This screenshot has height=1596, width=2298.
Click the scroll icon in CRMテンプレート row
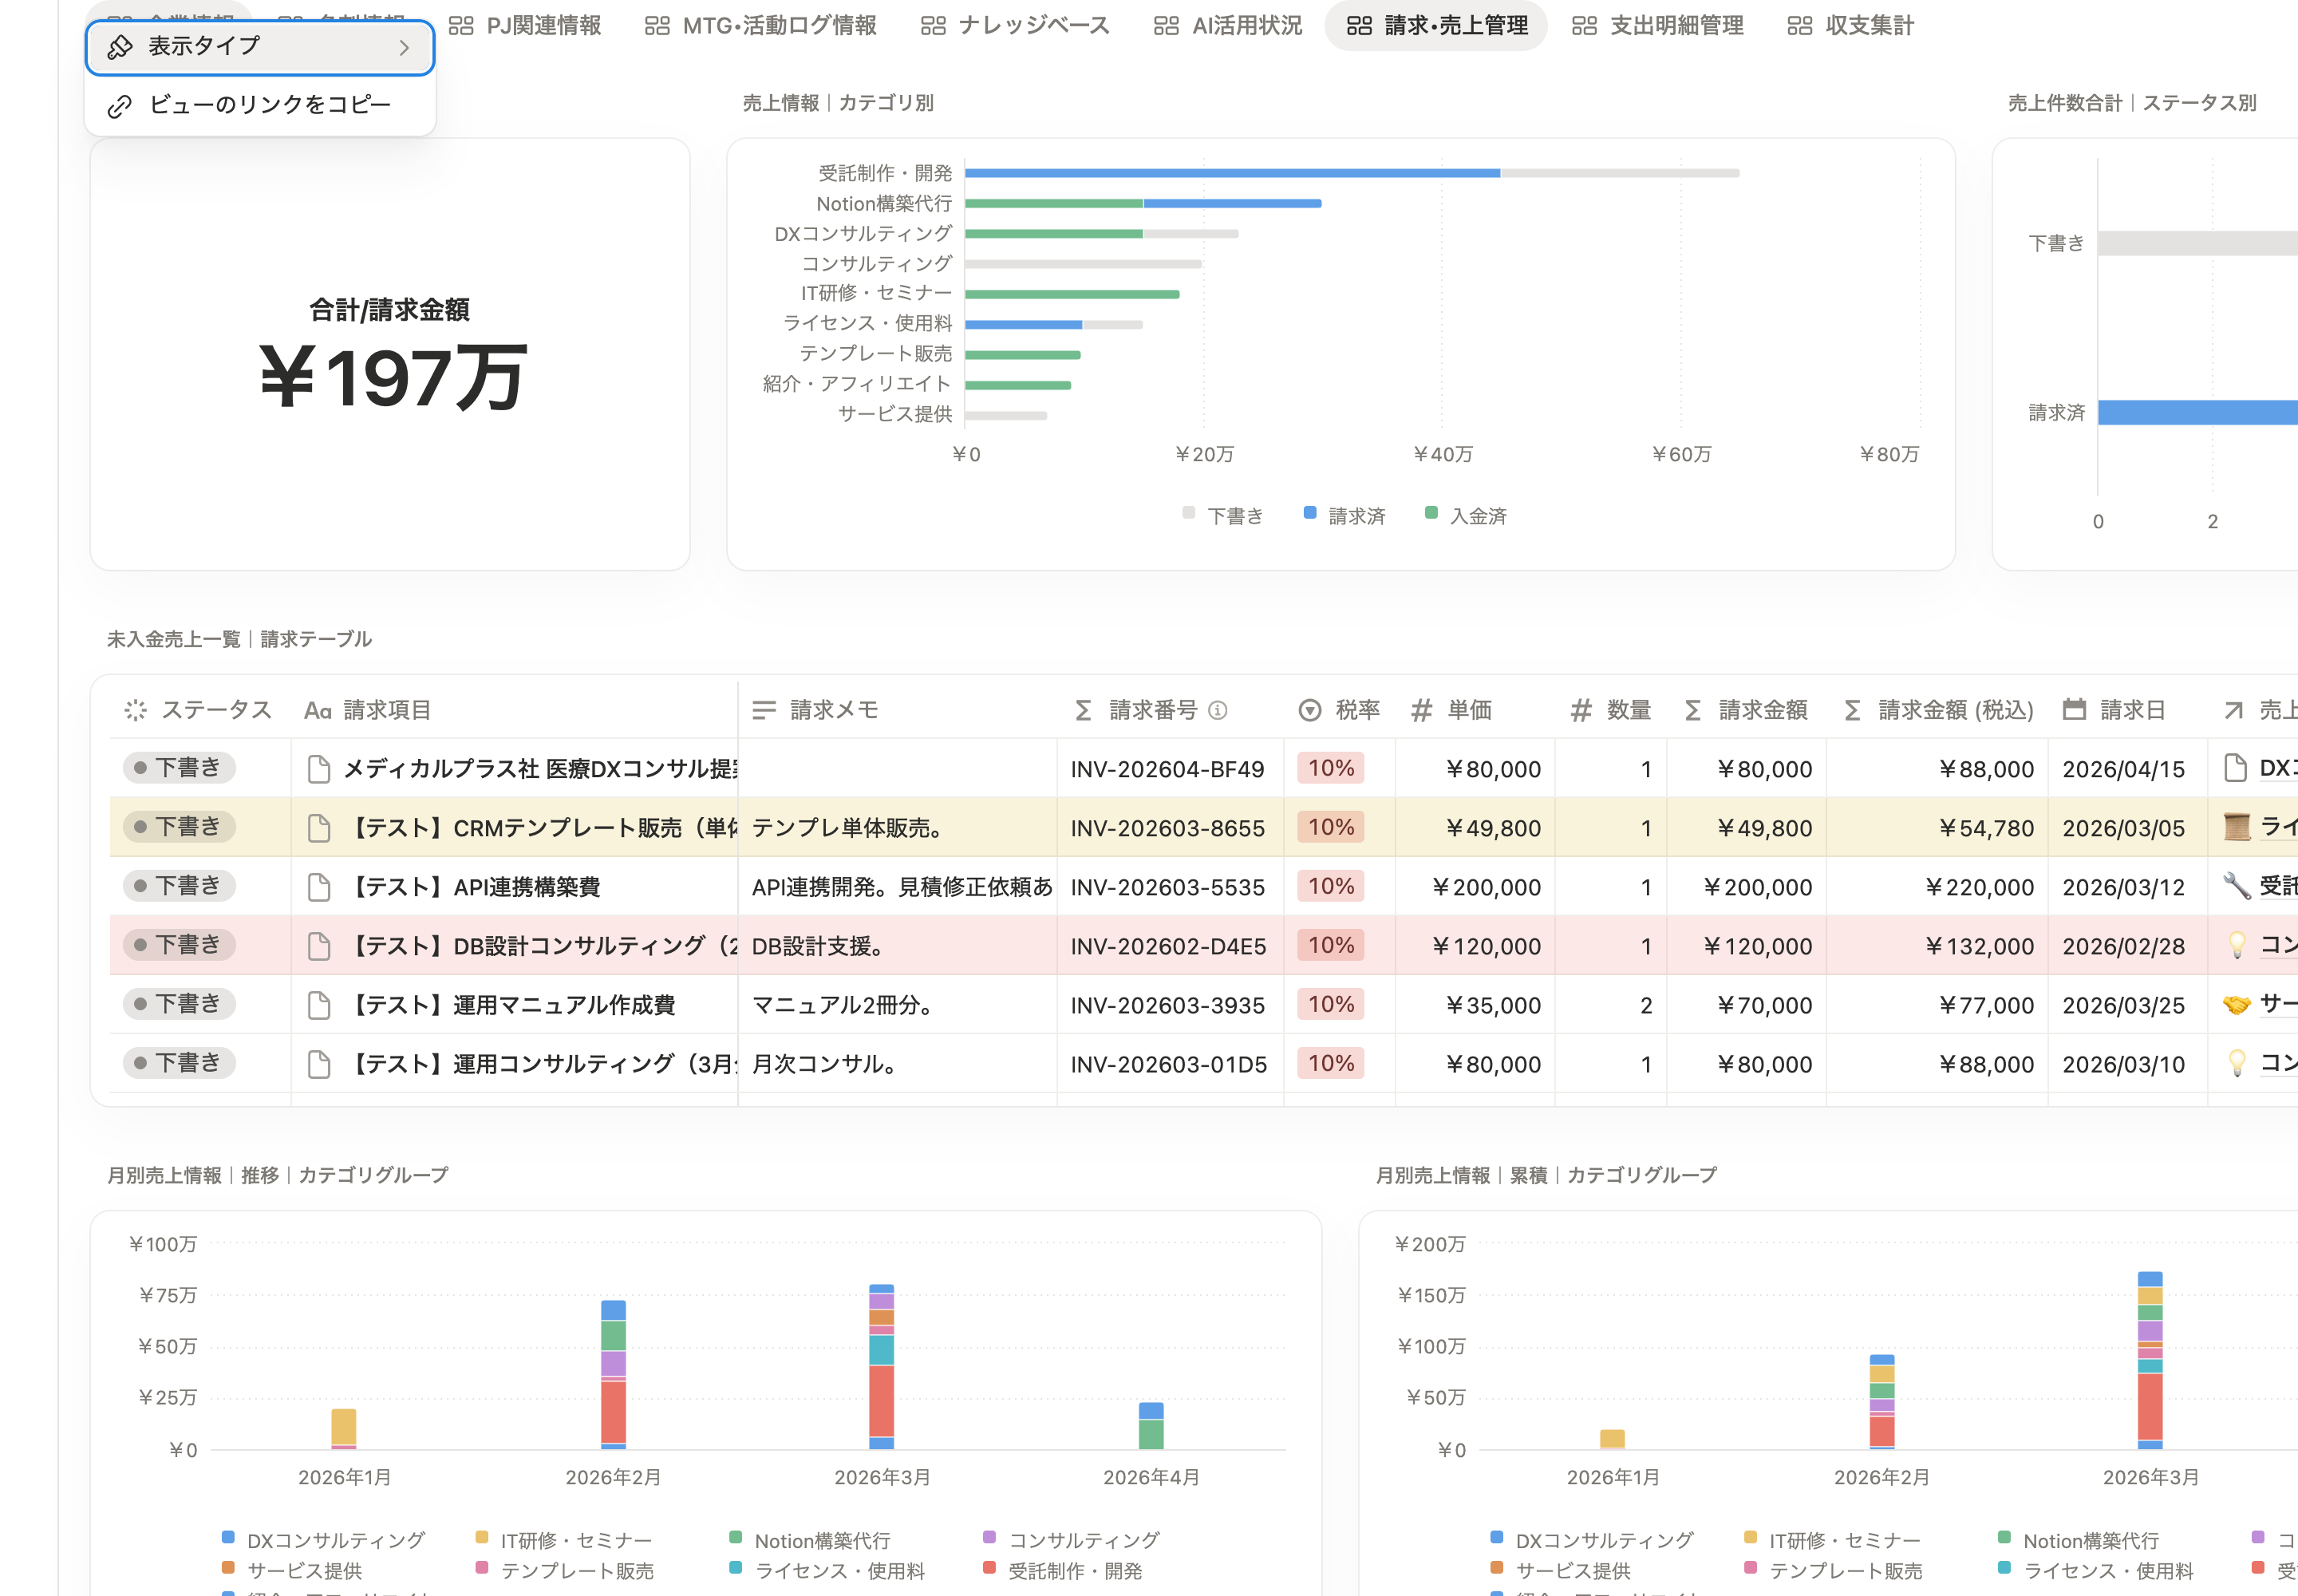point(2236,827)
